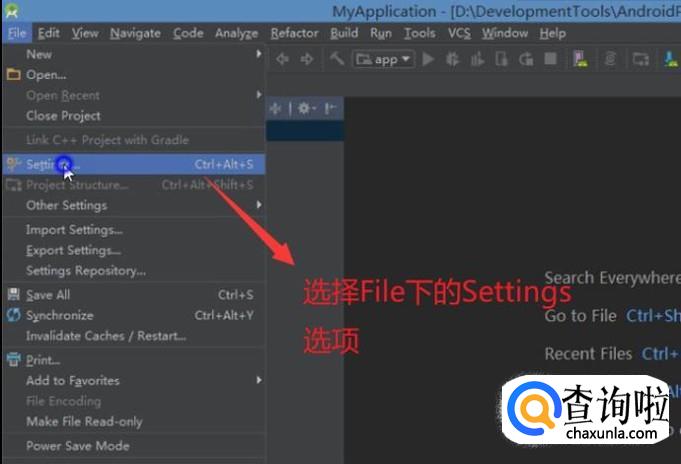The image size is (681, 464).
Task: Expand the Add to Favorites submenu arrow
Action: point(259,380)
